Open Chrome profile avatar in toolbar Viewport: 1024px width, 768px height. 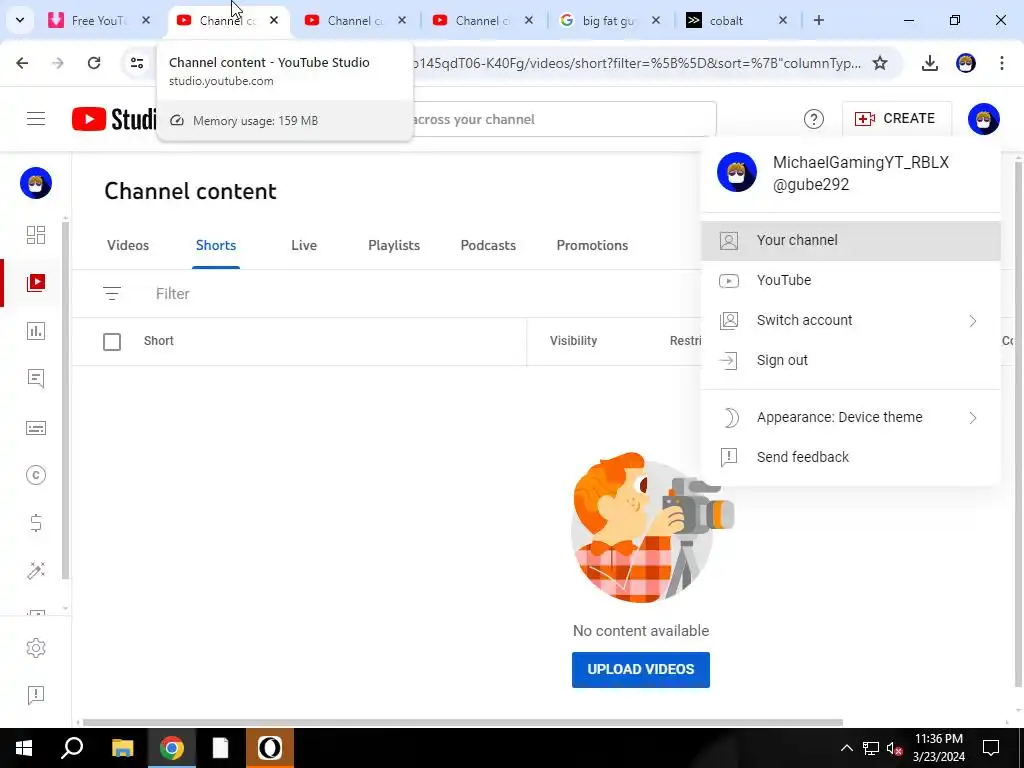click(x=966, y=63)
